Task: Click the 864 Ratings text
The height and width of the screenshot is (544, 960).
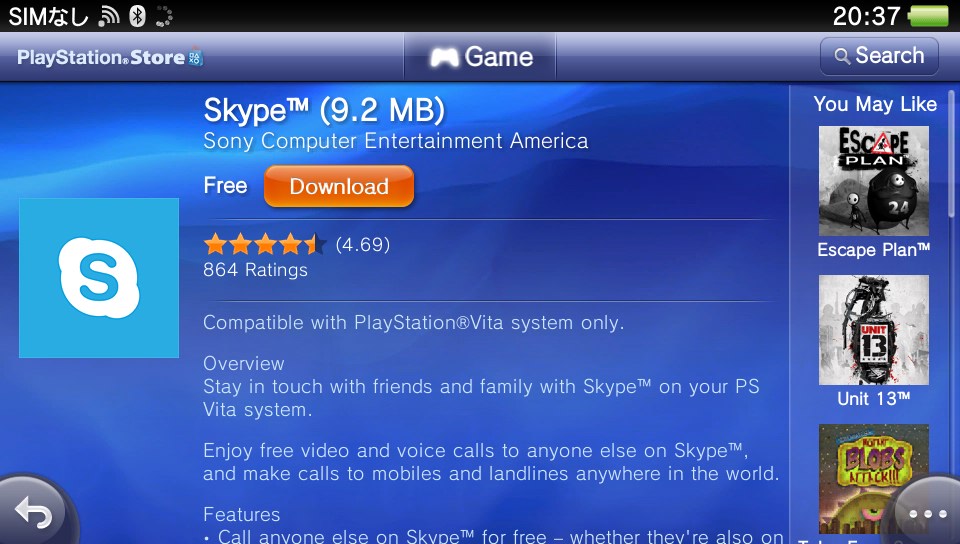Action: pyautogui.click(x=255, y=270)
